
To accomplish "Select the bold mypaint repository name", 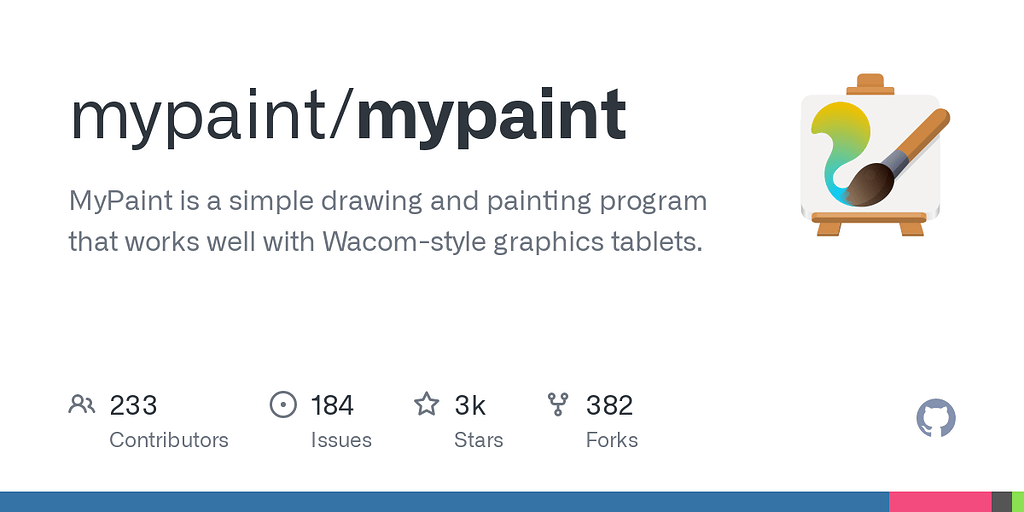I will (x=491, y=116).
